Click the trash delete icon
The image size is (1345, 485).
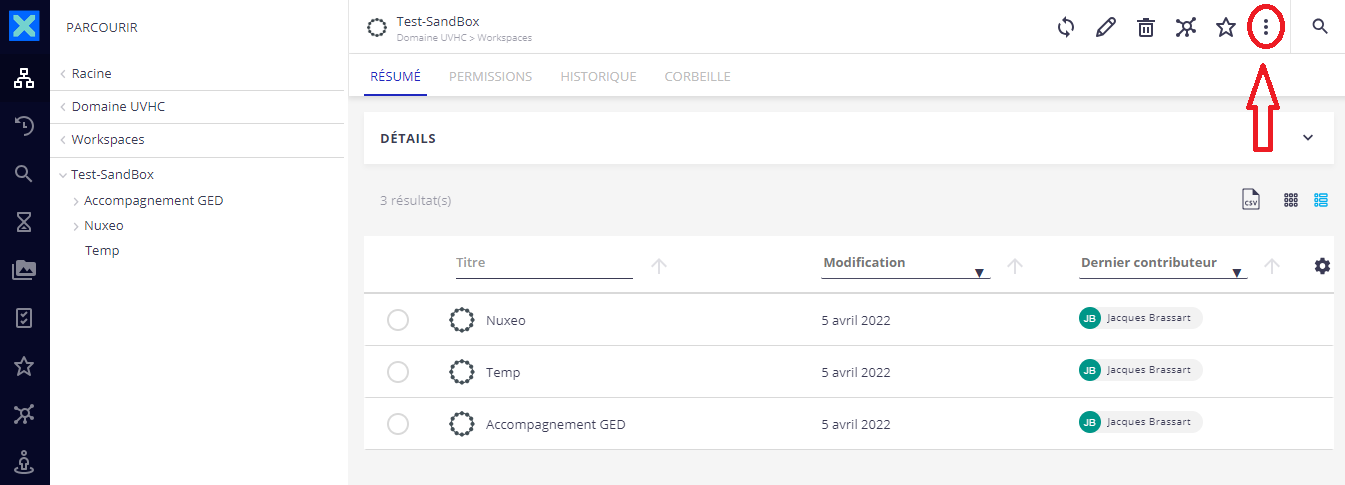pyautogui.click(x=1146, y=28)
